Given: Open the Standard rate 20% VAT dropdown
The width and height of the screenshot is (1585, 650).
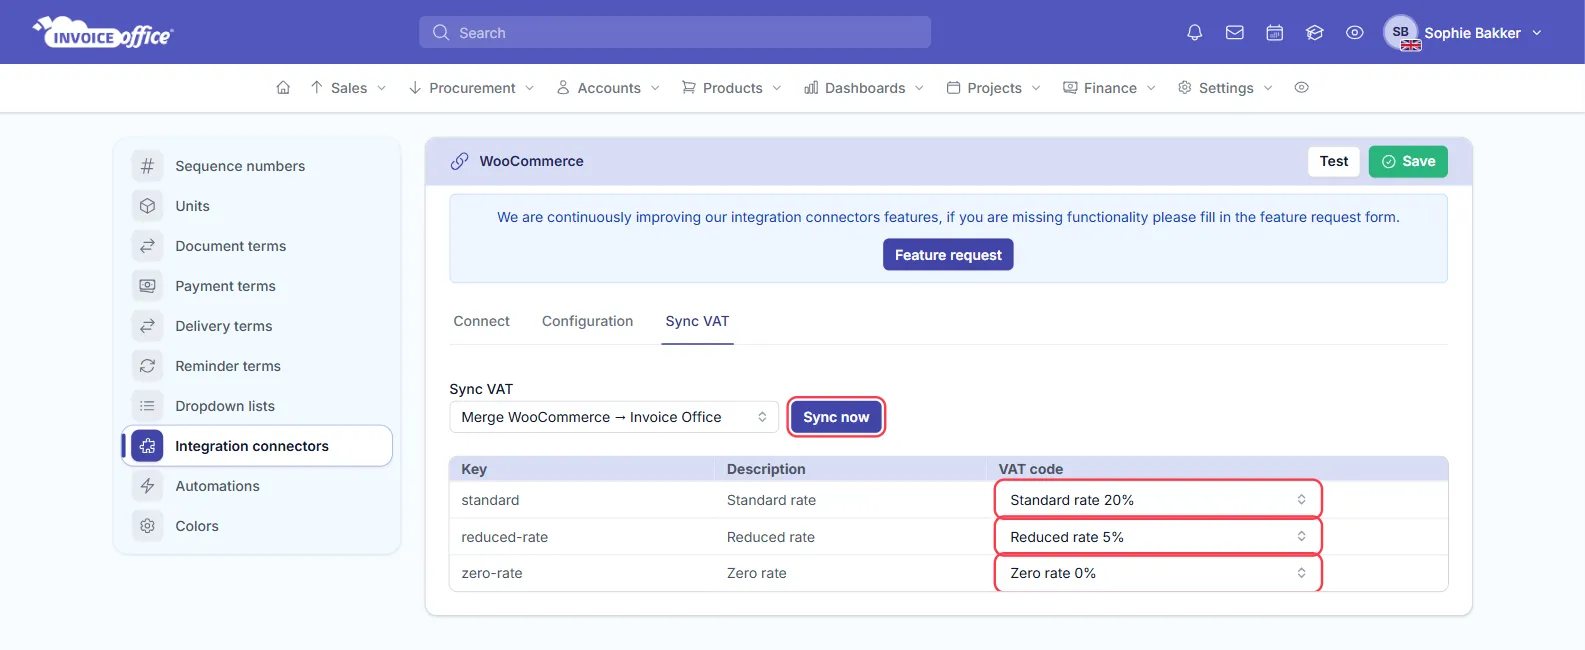Looking at the screenshot, I should [x=1158, y=500].
